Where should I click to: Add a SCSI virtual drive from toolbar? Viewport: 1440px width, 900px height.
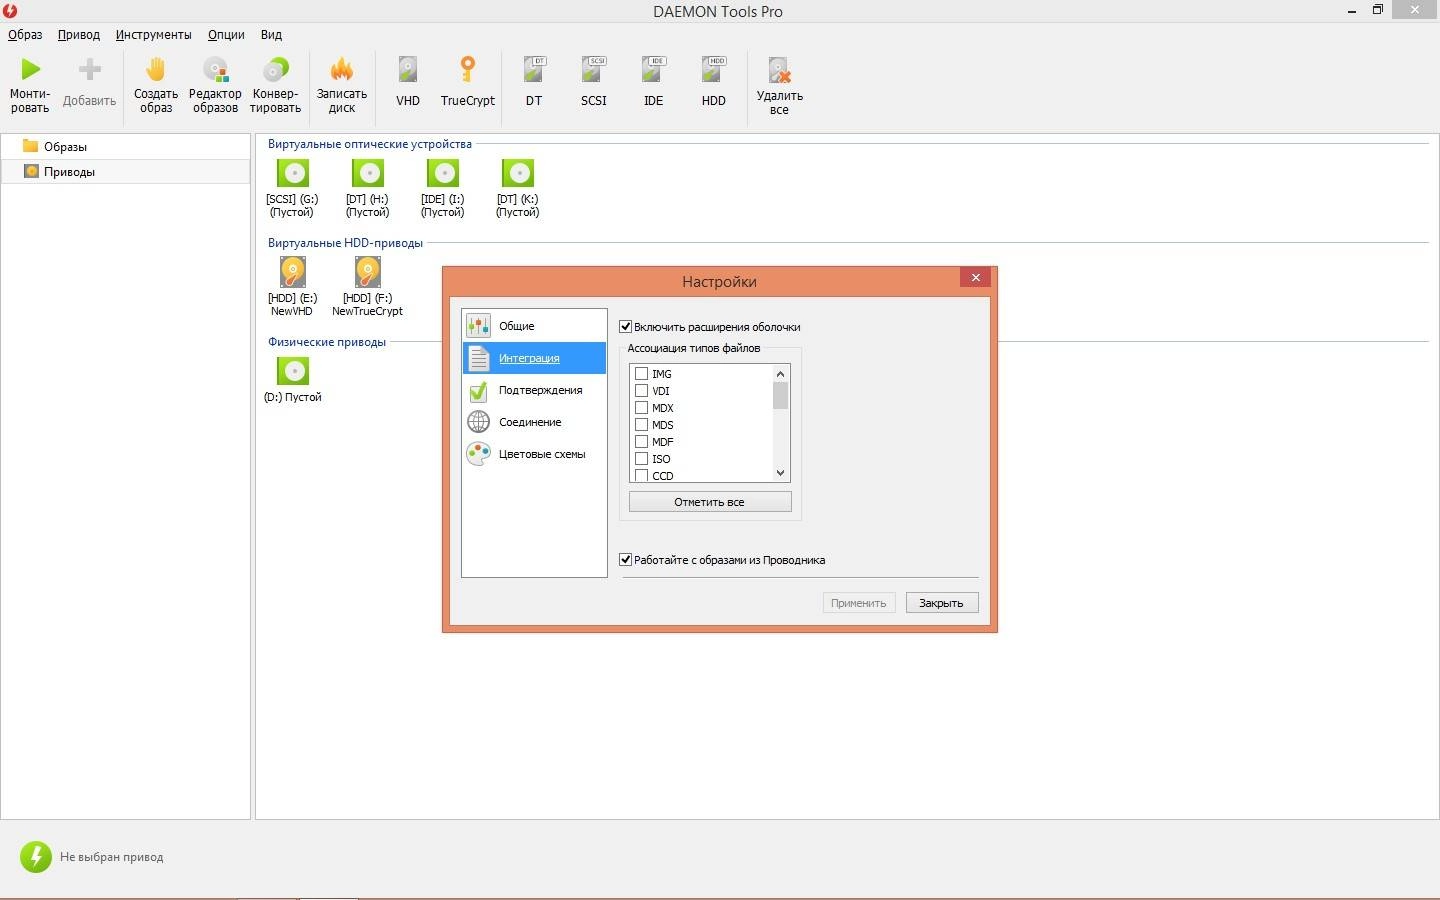coord(594,70)
